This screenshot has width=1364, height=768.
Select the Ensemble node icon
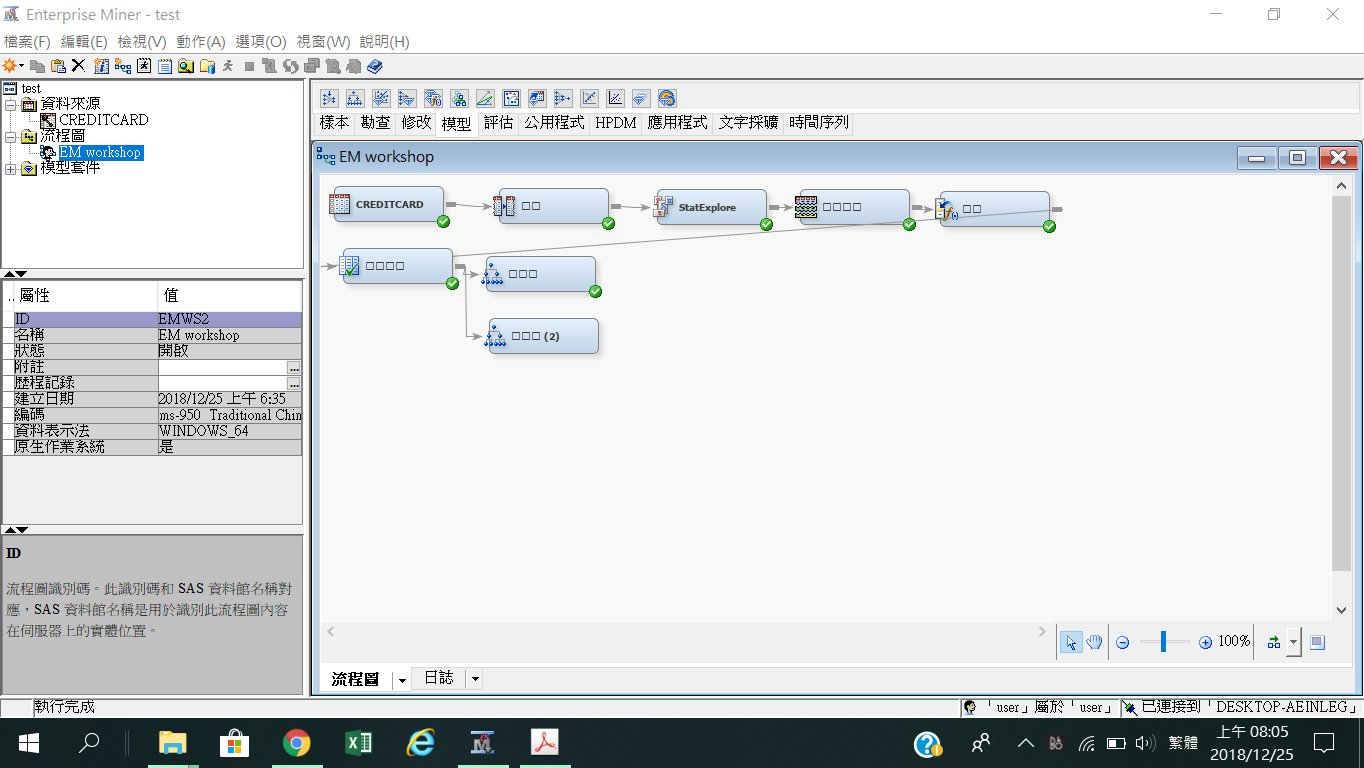[432, 98]
